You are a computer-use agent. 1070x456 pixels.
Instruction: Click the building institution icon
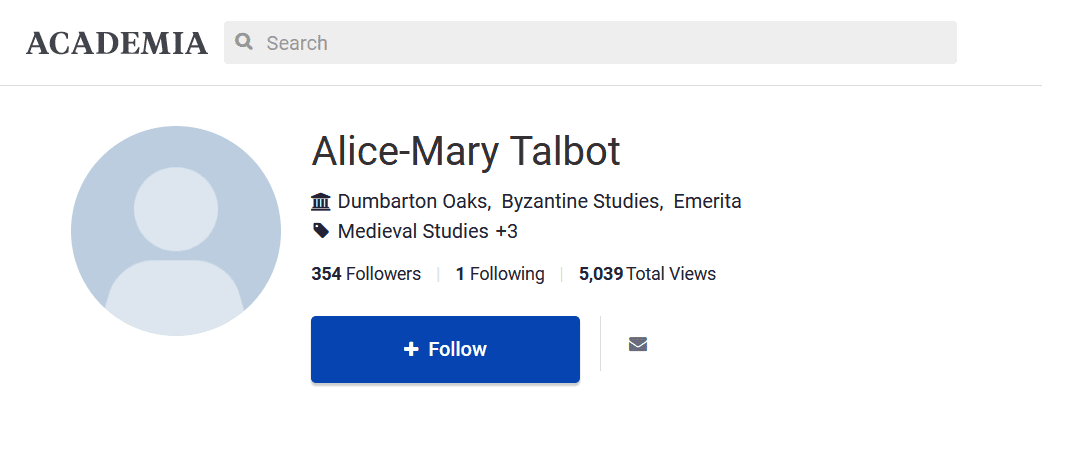coord(321,202)
